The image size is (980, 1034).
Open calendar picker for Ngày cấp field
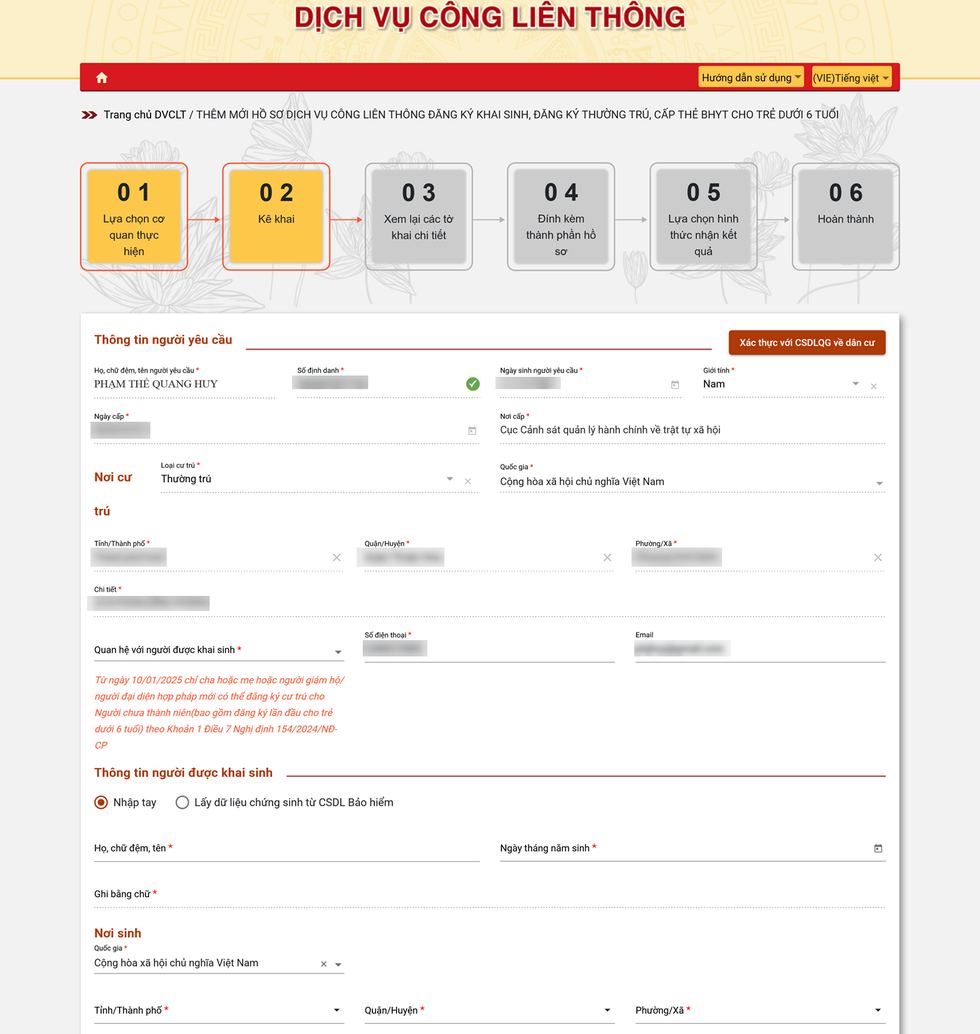pos(472,431)
